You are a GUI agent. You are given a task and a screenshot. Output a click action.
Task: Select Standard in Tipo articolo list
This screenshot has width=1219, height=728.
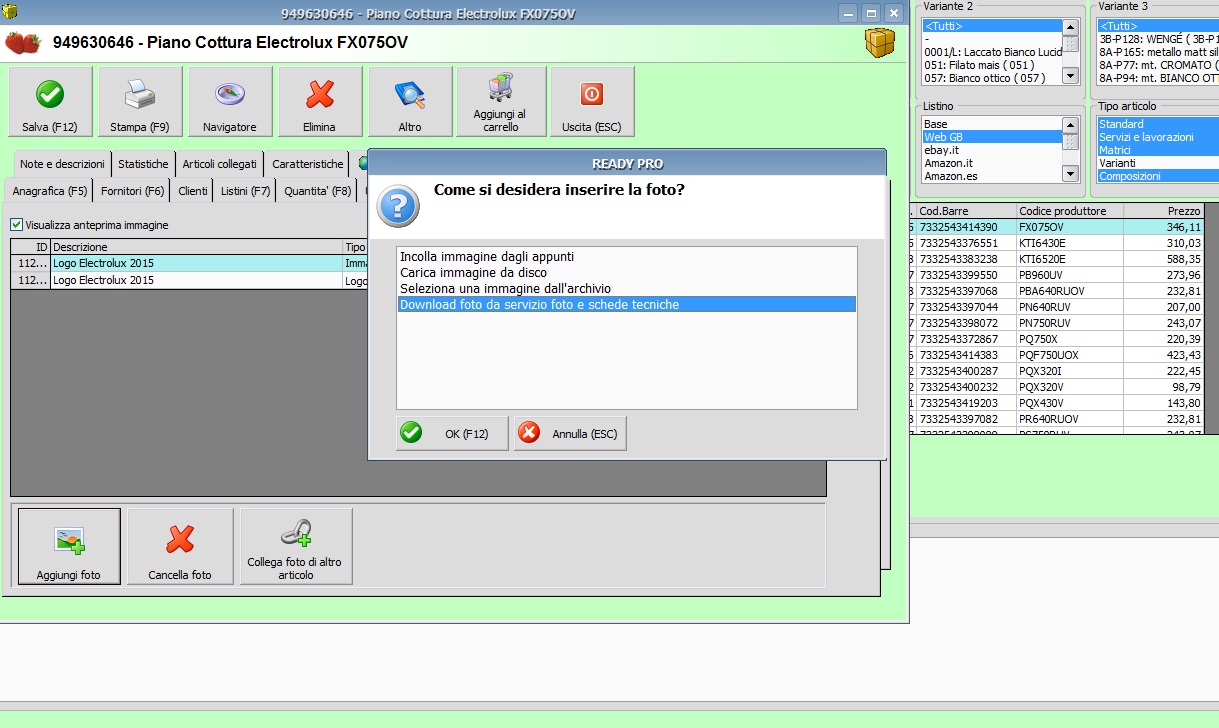point(1158,124)
